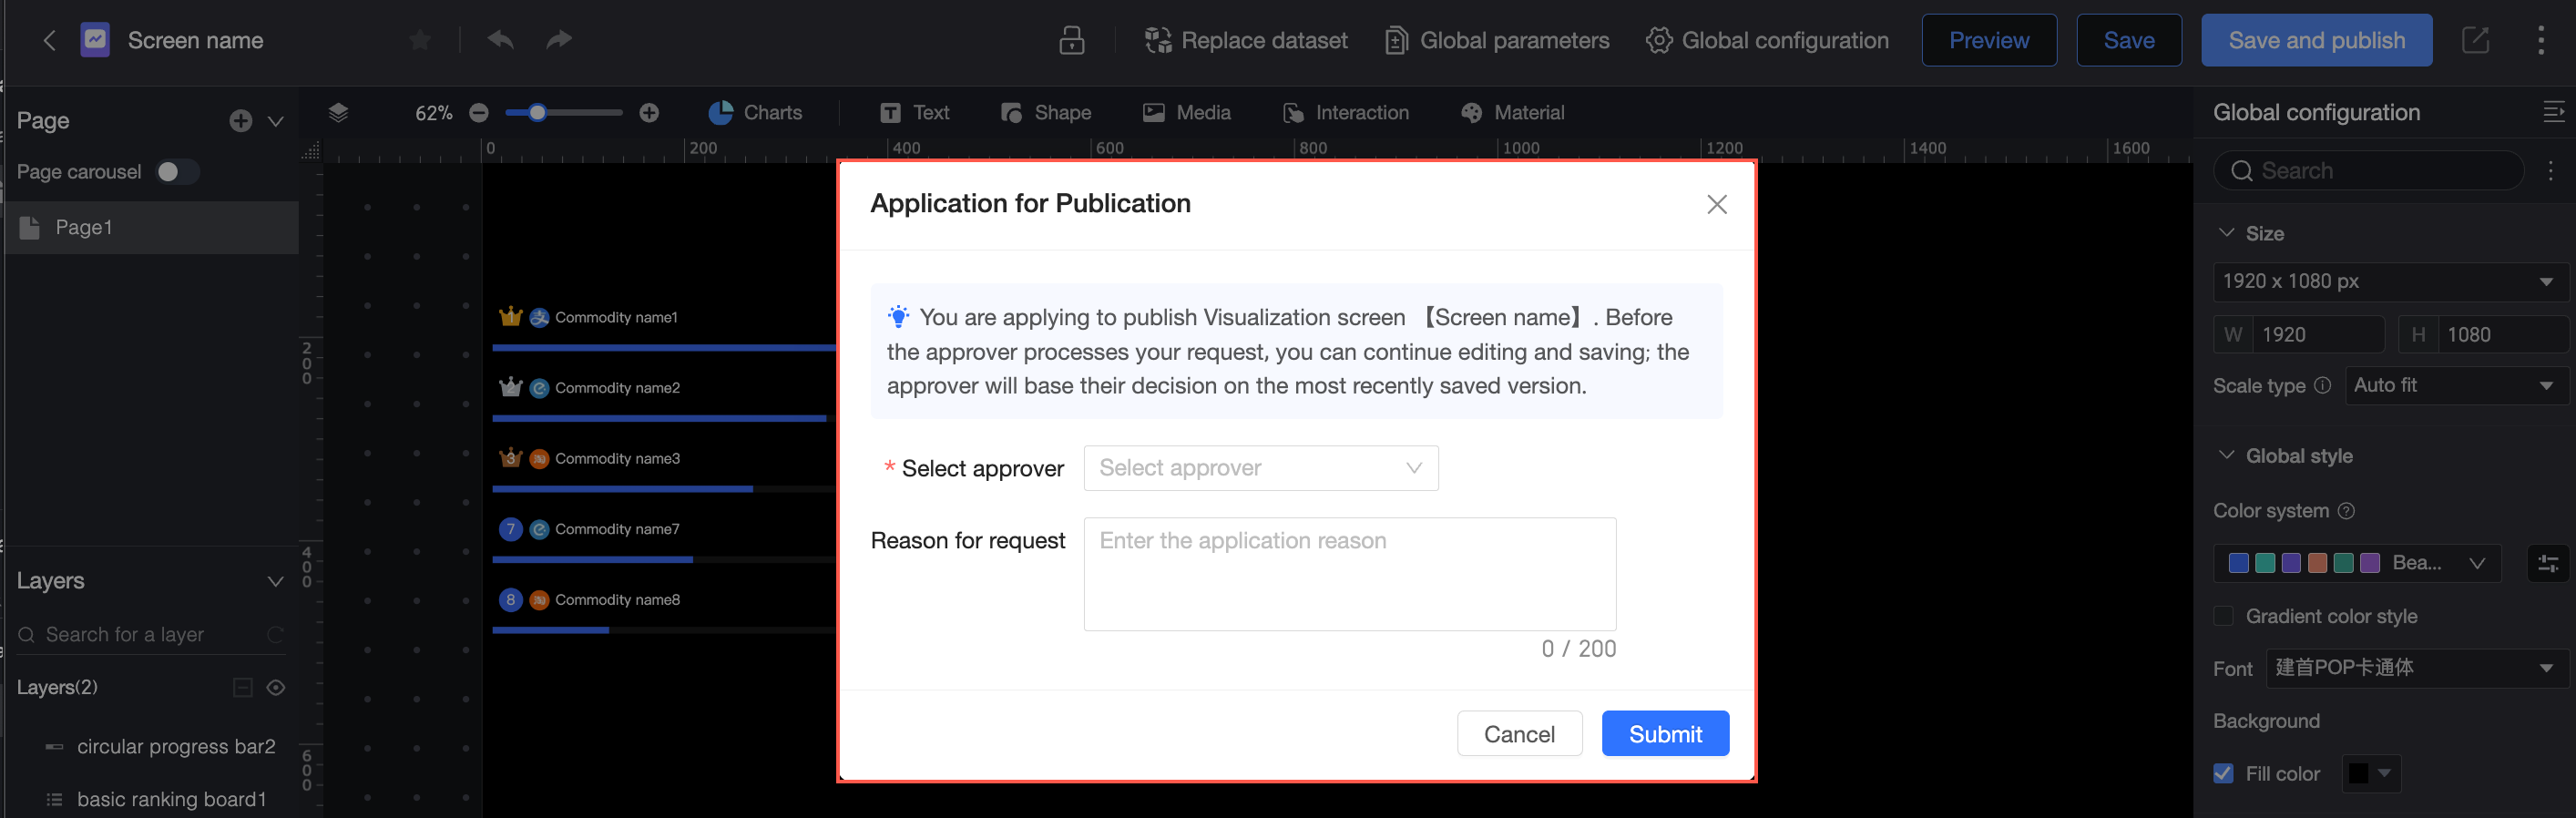Viewport: 2576px width, 818px height.
Task: Open the Media menu
Action: [1186, 113]
